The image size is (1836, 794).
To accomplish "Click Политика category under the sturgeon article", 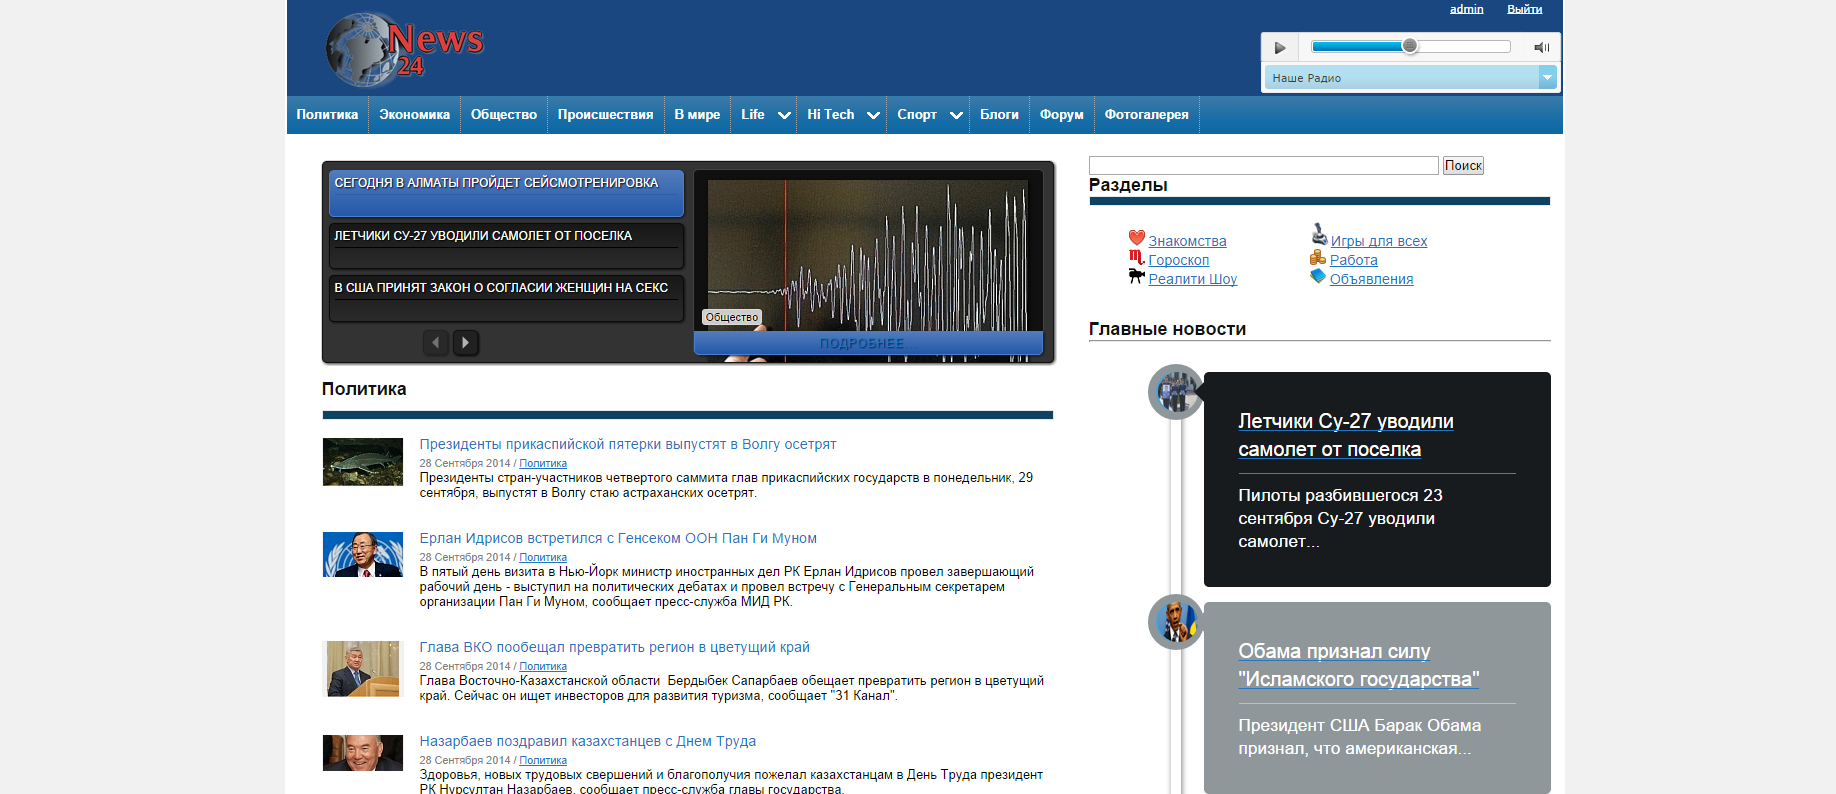I will click(543, 463).
